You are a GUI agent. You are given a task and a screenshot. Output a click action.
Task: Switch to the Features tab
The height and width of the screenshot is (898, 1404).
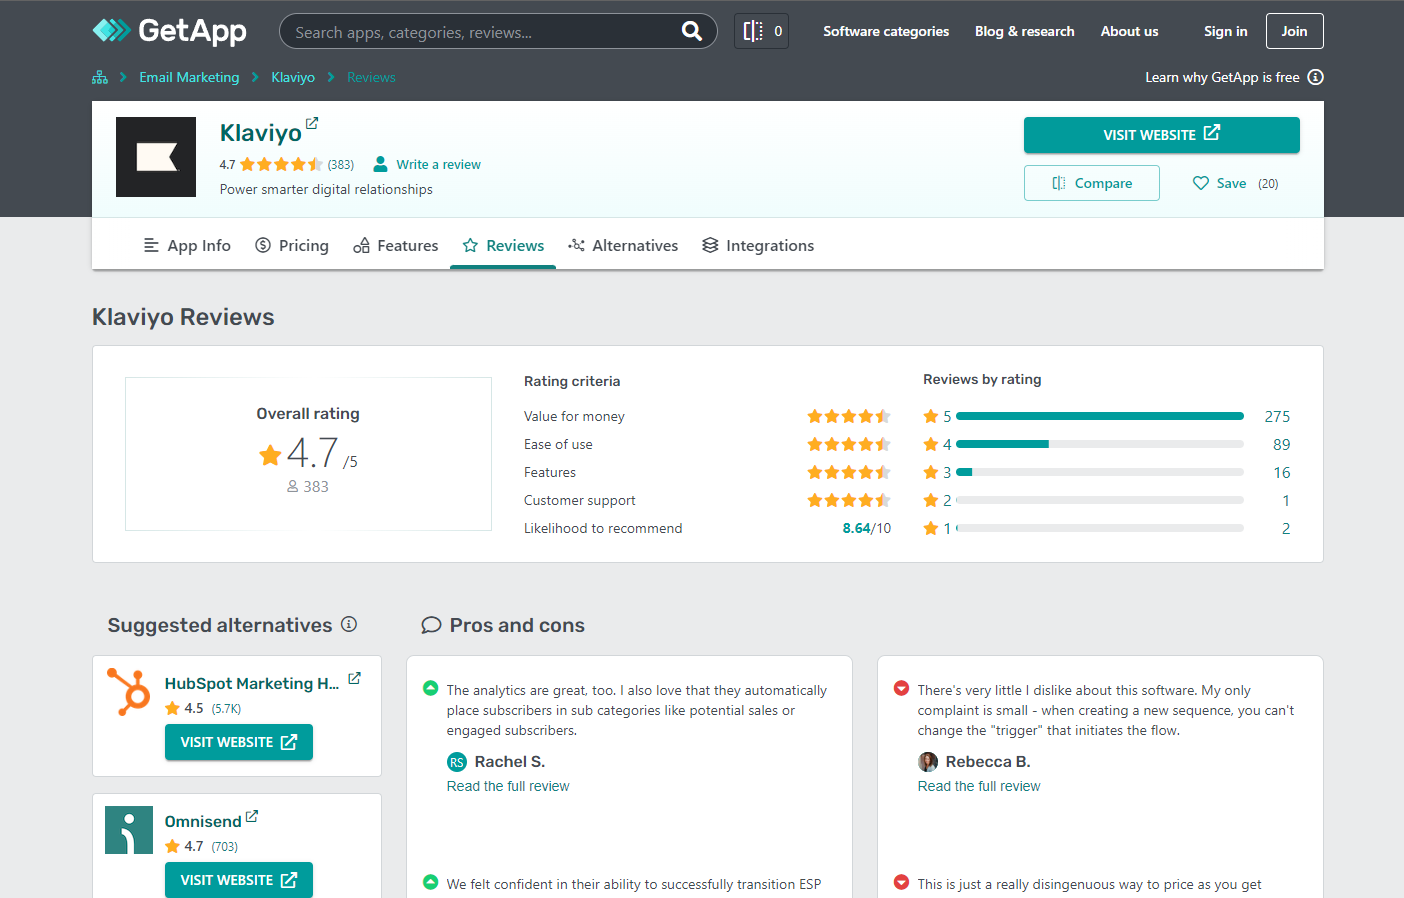tap(396, 245)
